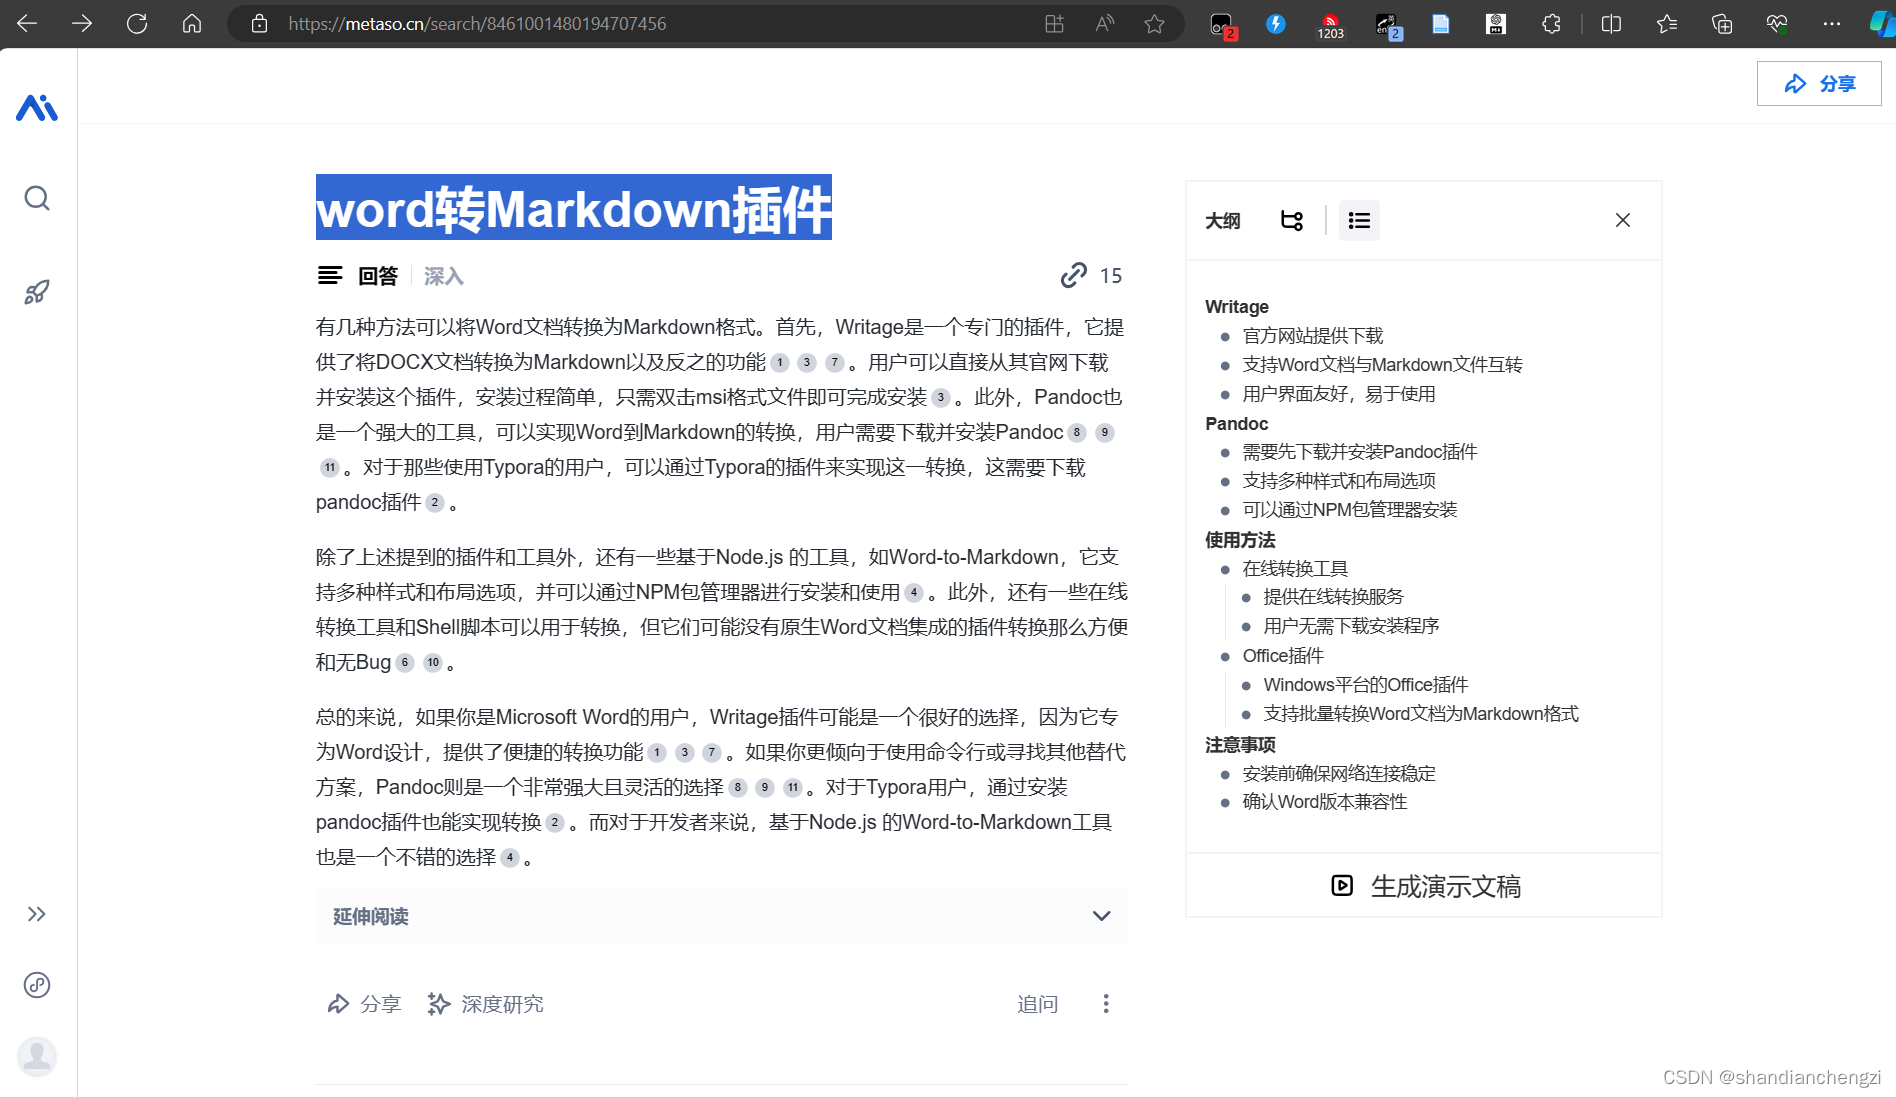Open the blue document extension icon
Screen dimensions: 1896x1097
point(1441,23)
